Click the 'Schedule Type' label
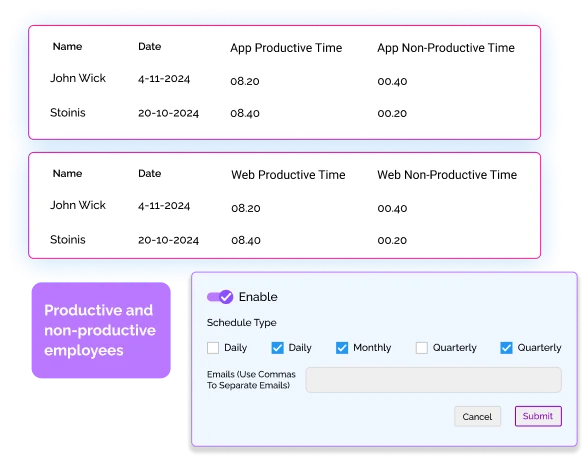This screenshot has width=584, height=457. (241, 323)
